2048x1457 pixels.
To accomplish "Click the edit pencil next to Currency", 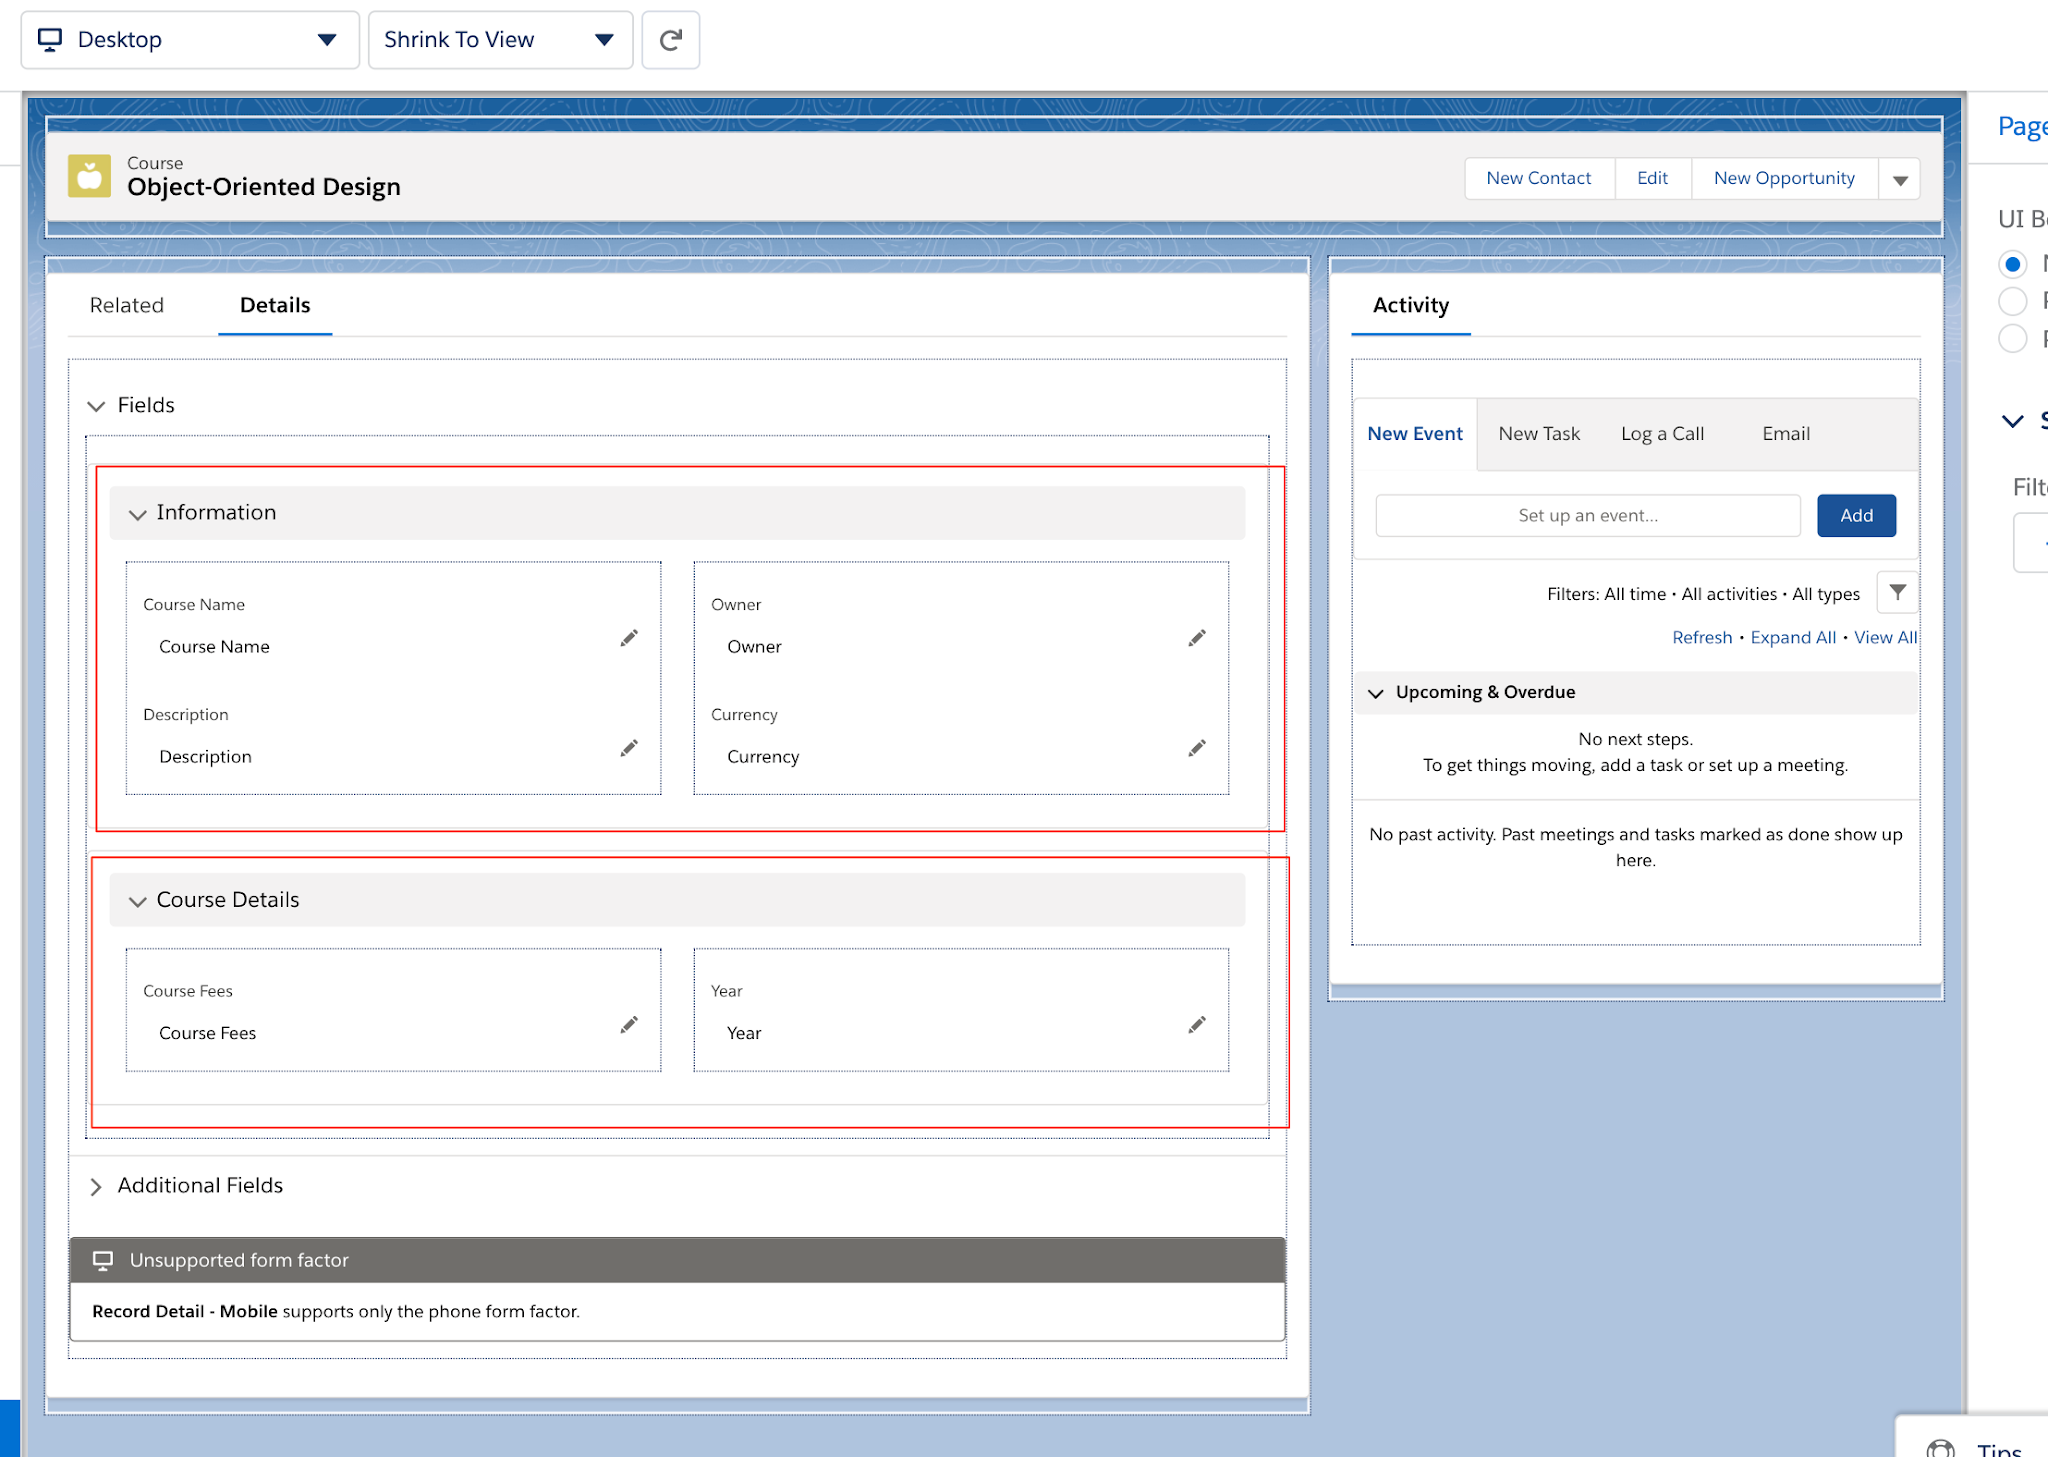I will point(1197,748).
